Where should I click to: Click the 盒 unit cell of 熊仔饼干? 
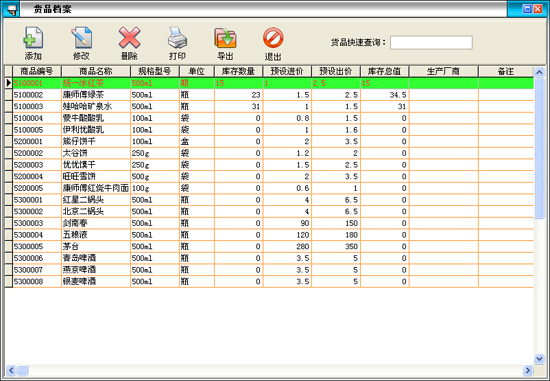pos(196,141)
